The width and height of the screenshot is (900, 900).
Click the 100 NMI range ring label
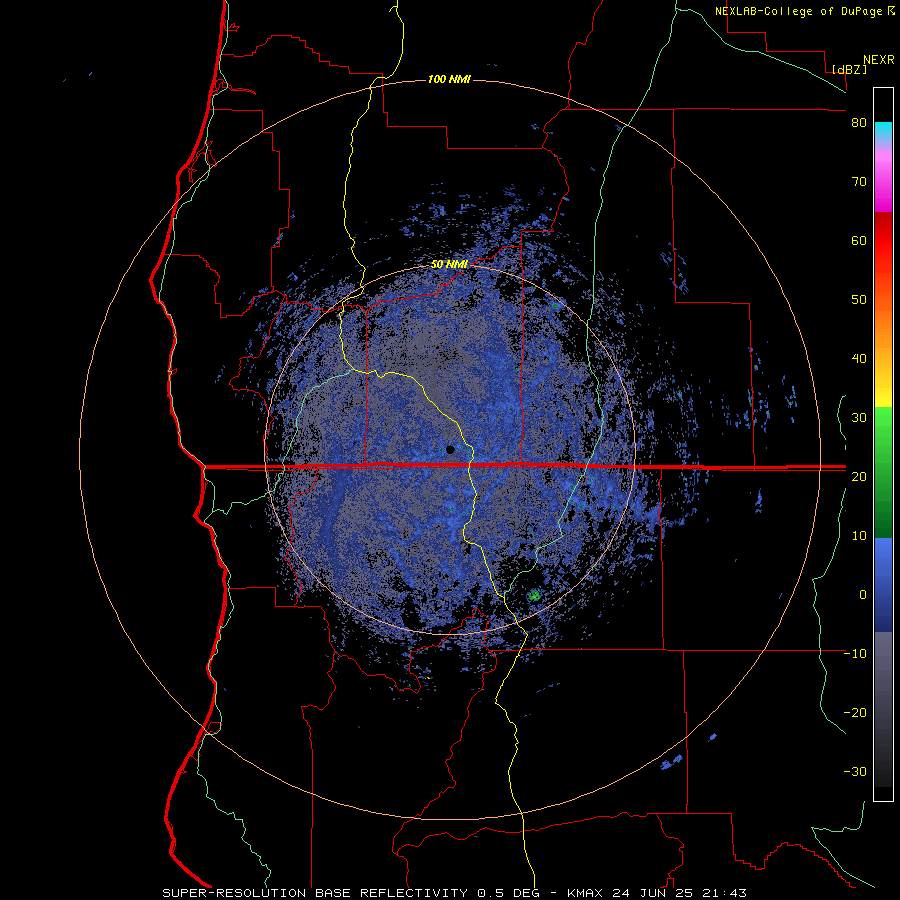449,79
